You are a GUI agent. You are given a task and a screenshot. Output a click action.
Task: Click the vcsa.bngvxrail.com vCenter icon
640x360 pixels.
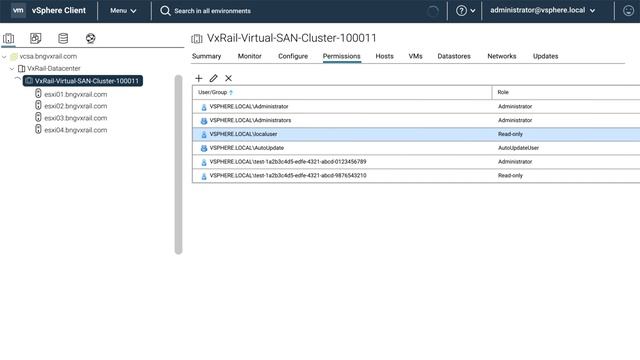coord(14,56)
